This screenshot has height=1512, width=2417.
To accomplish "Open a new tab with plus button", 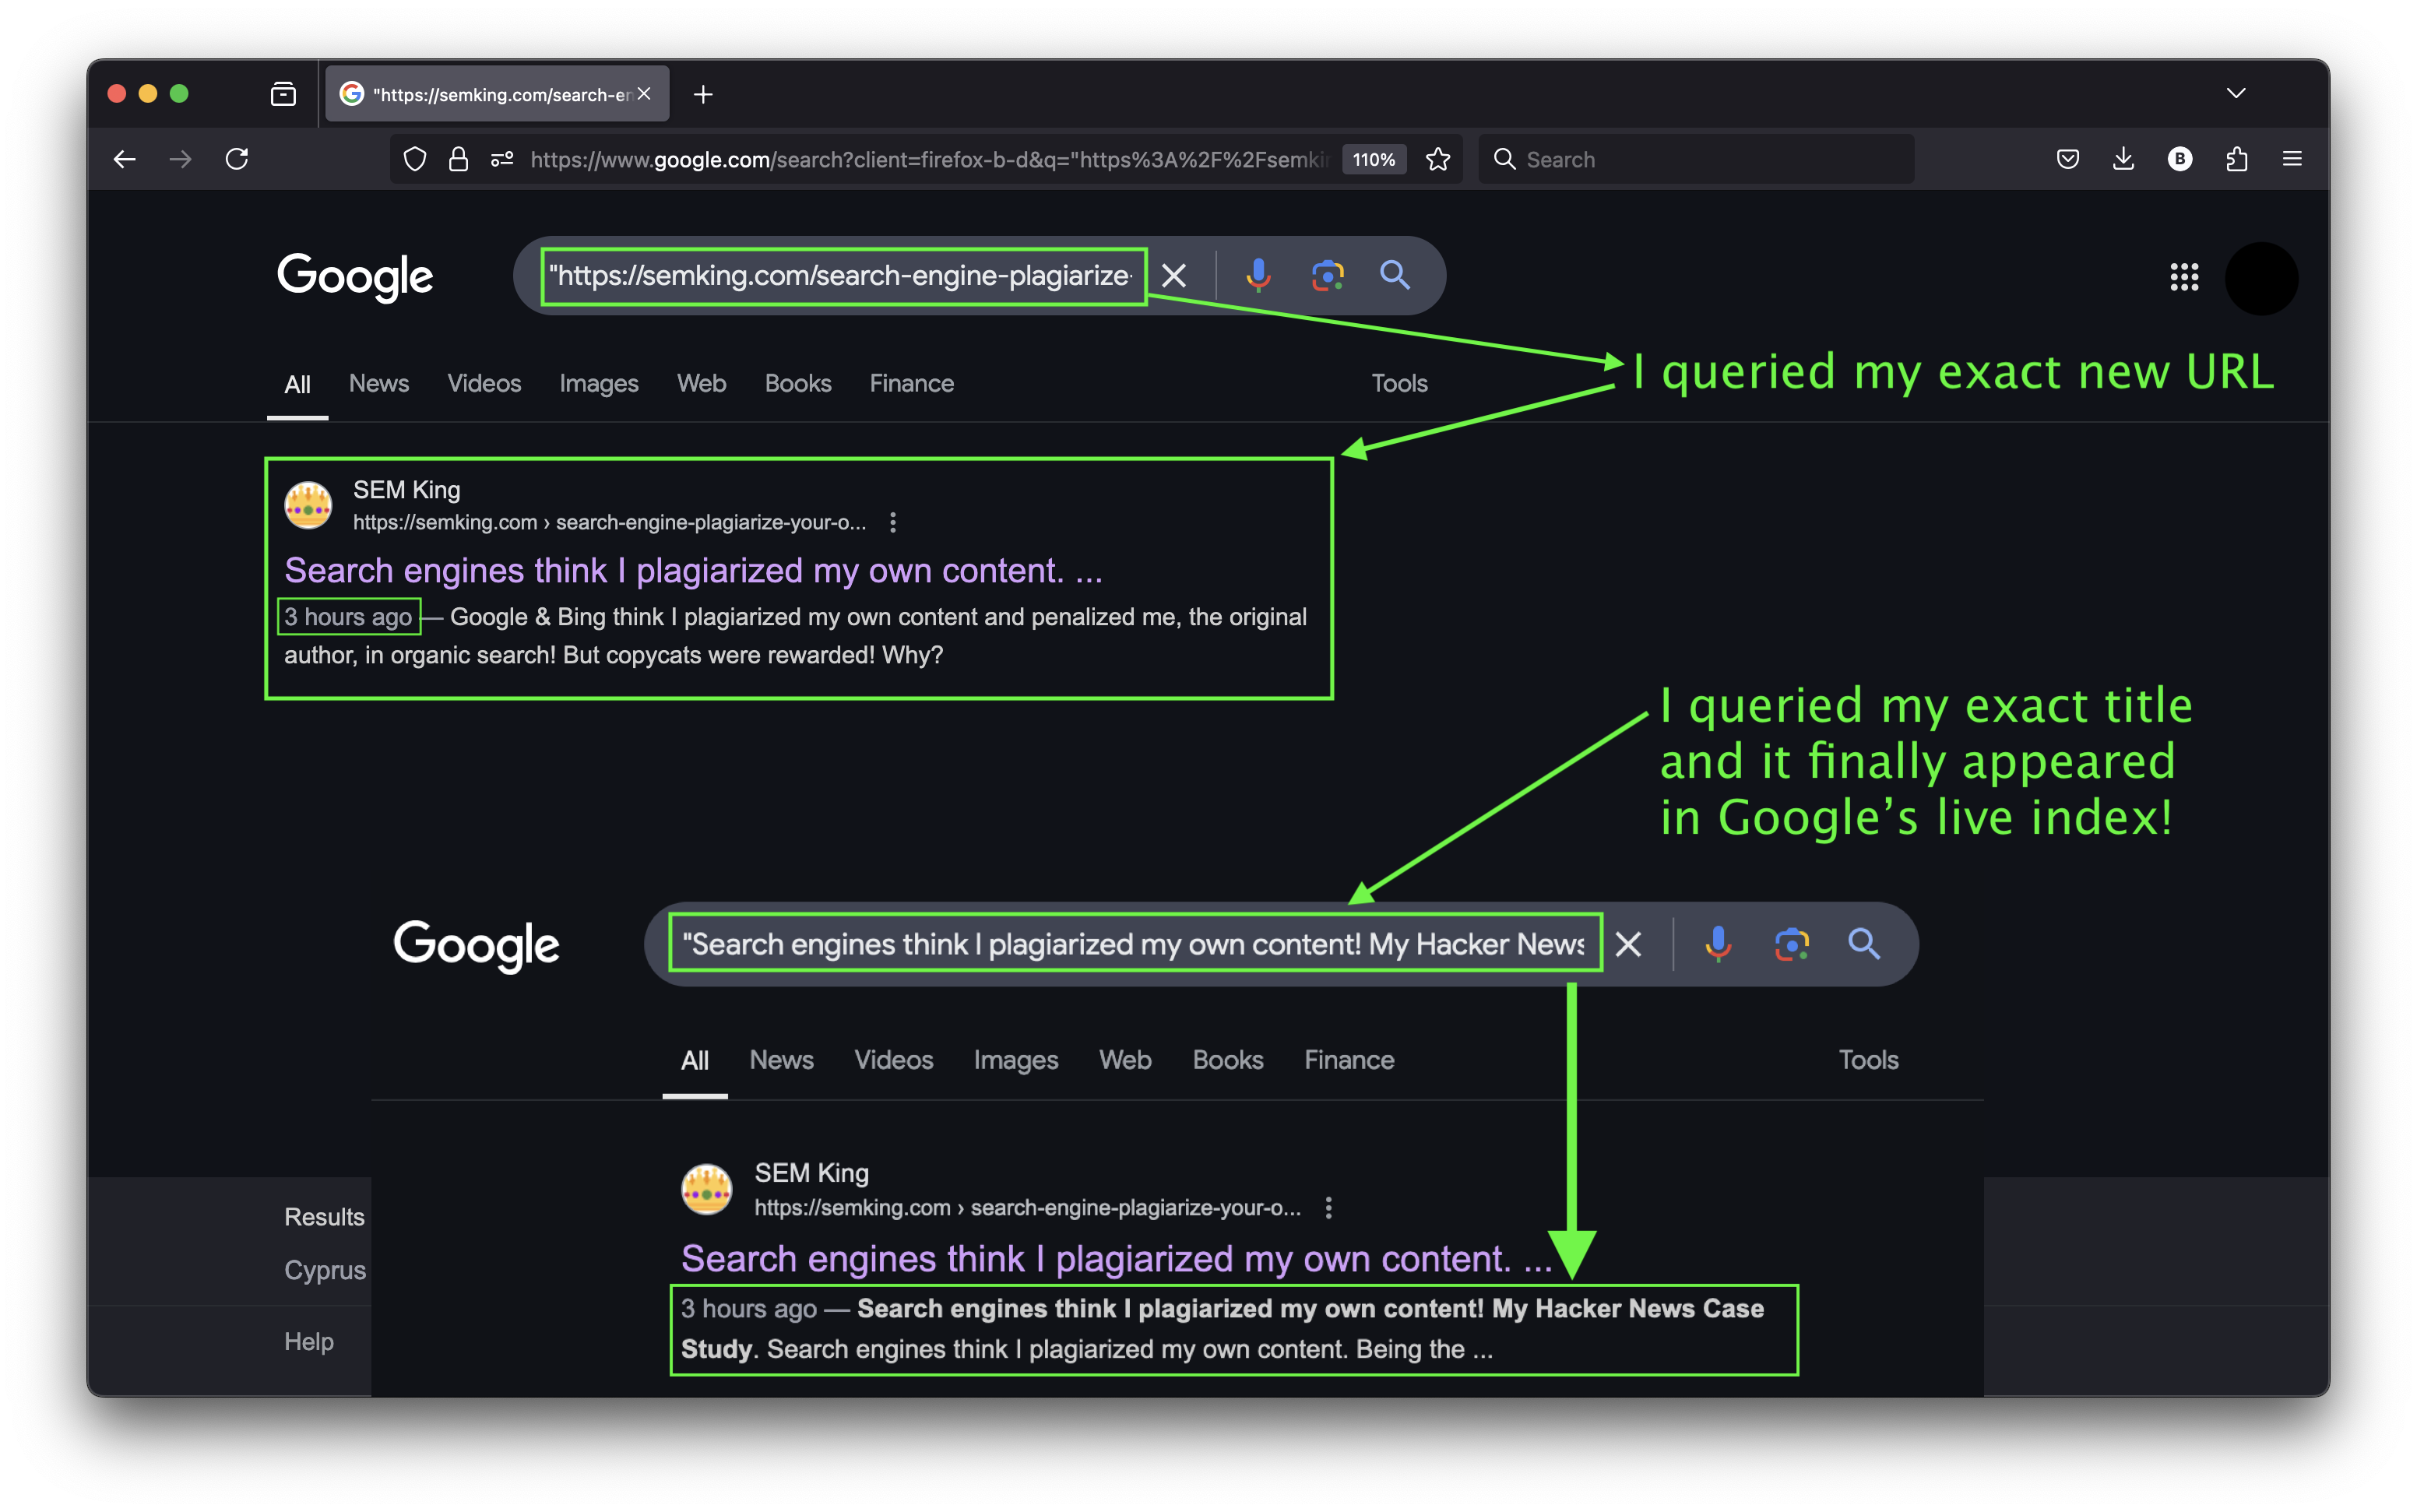I will (x=703, y=94).
